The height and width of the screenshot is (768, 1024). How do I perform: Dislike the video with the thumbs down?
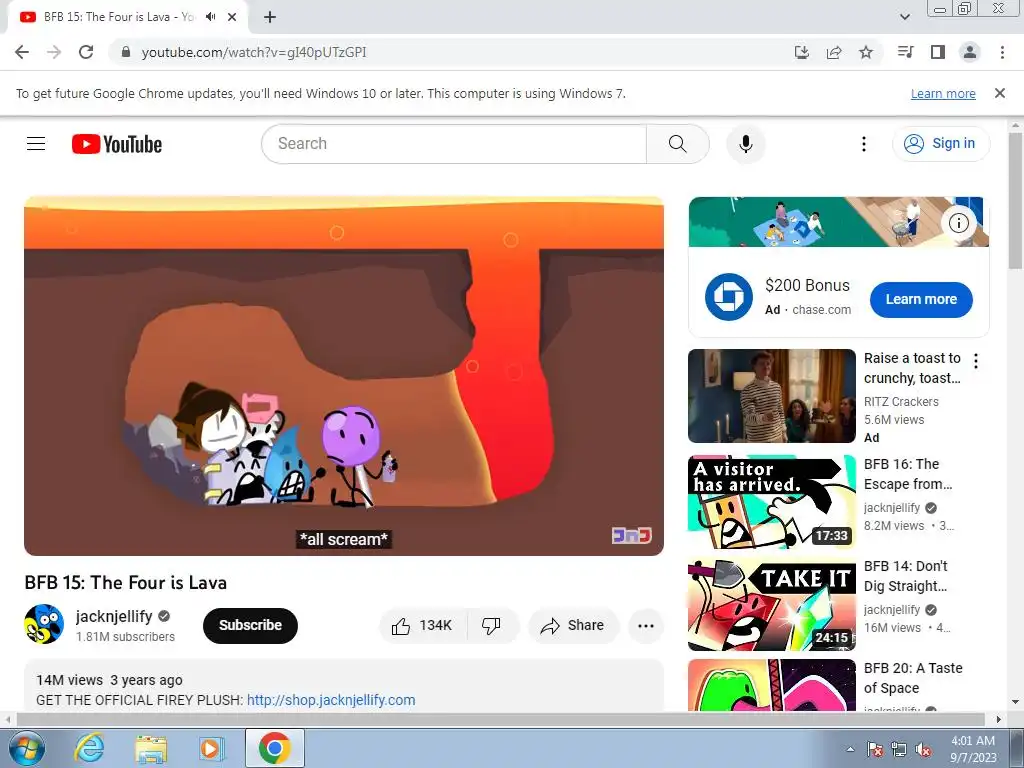coord(491,626)
